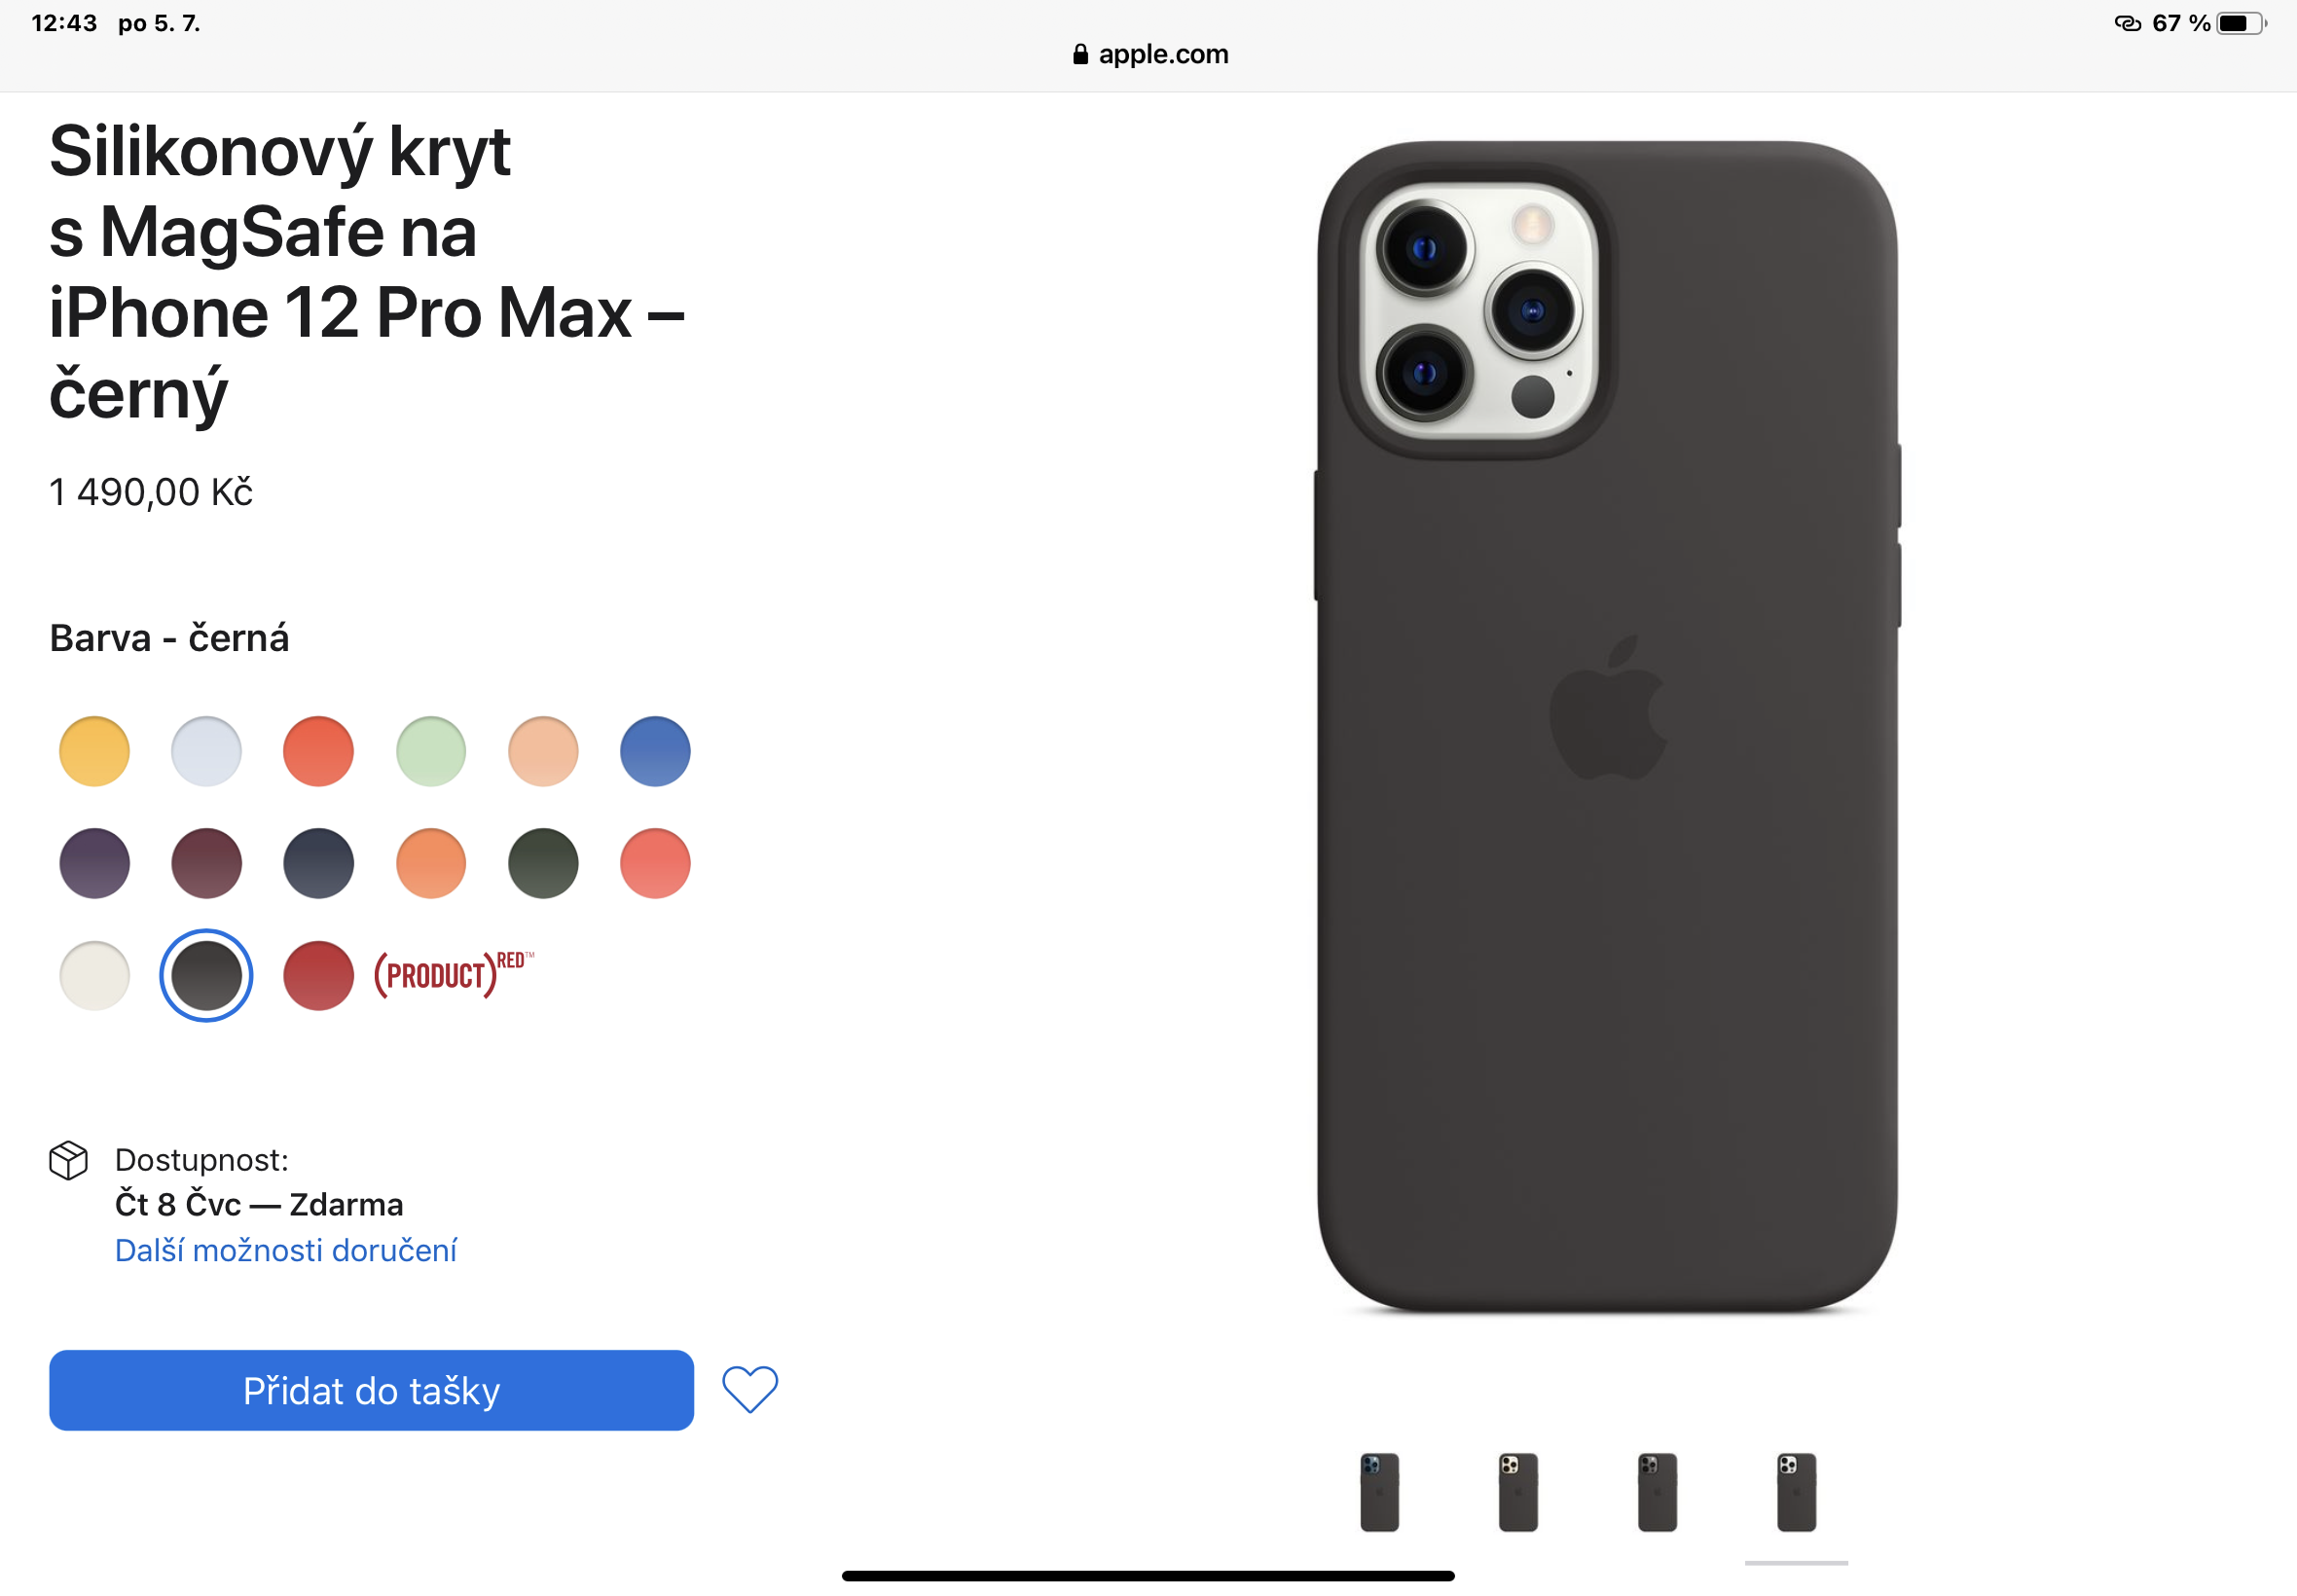
Task: Tap the delivery box icon
Action: coord(69,1160)
